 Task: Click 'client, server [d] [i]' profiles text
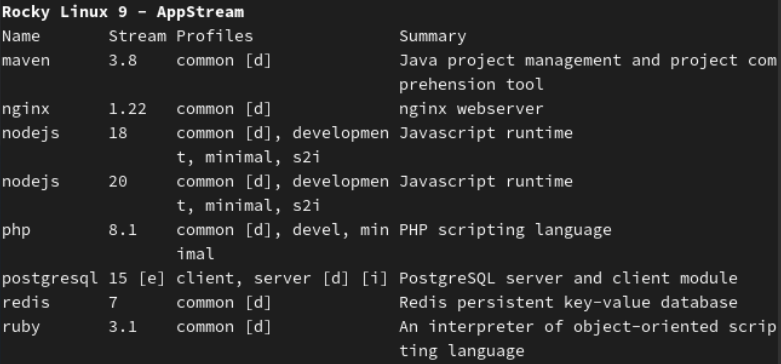click(282, 279)
